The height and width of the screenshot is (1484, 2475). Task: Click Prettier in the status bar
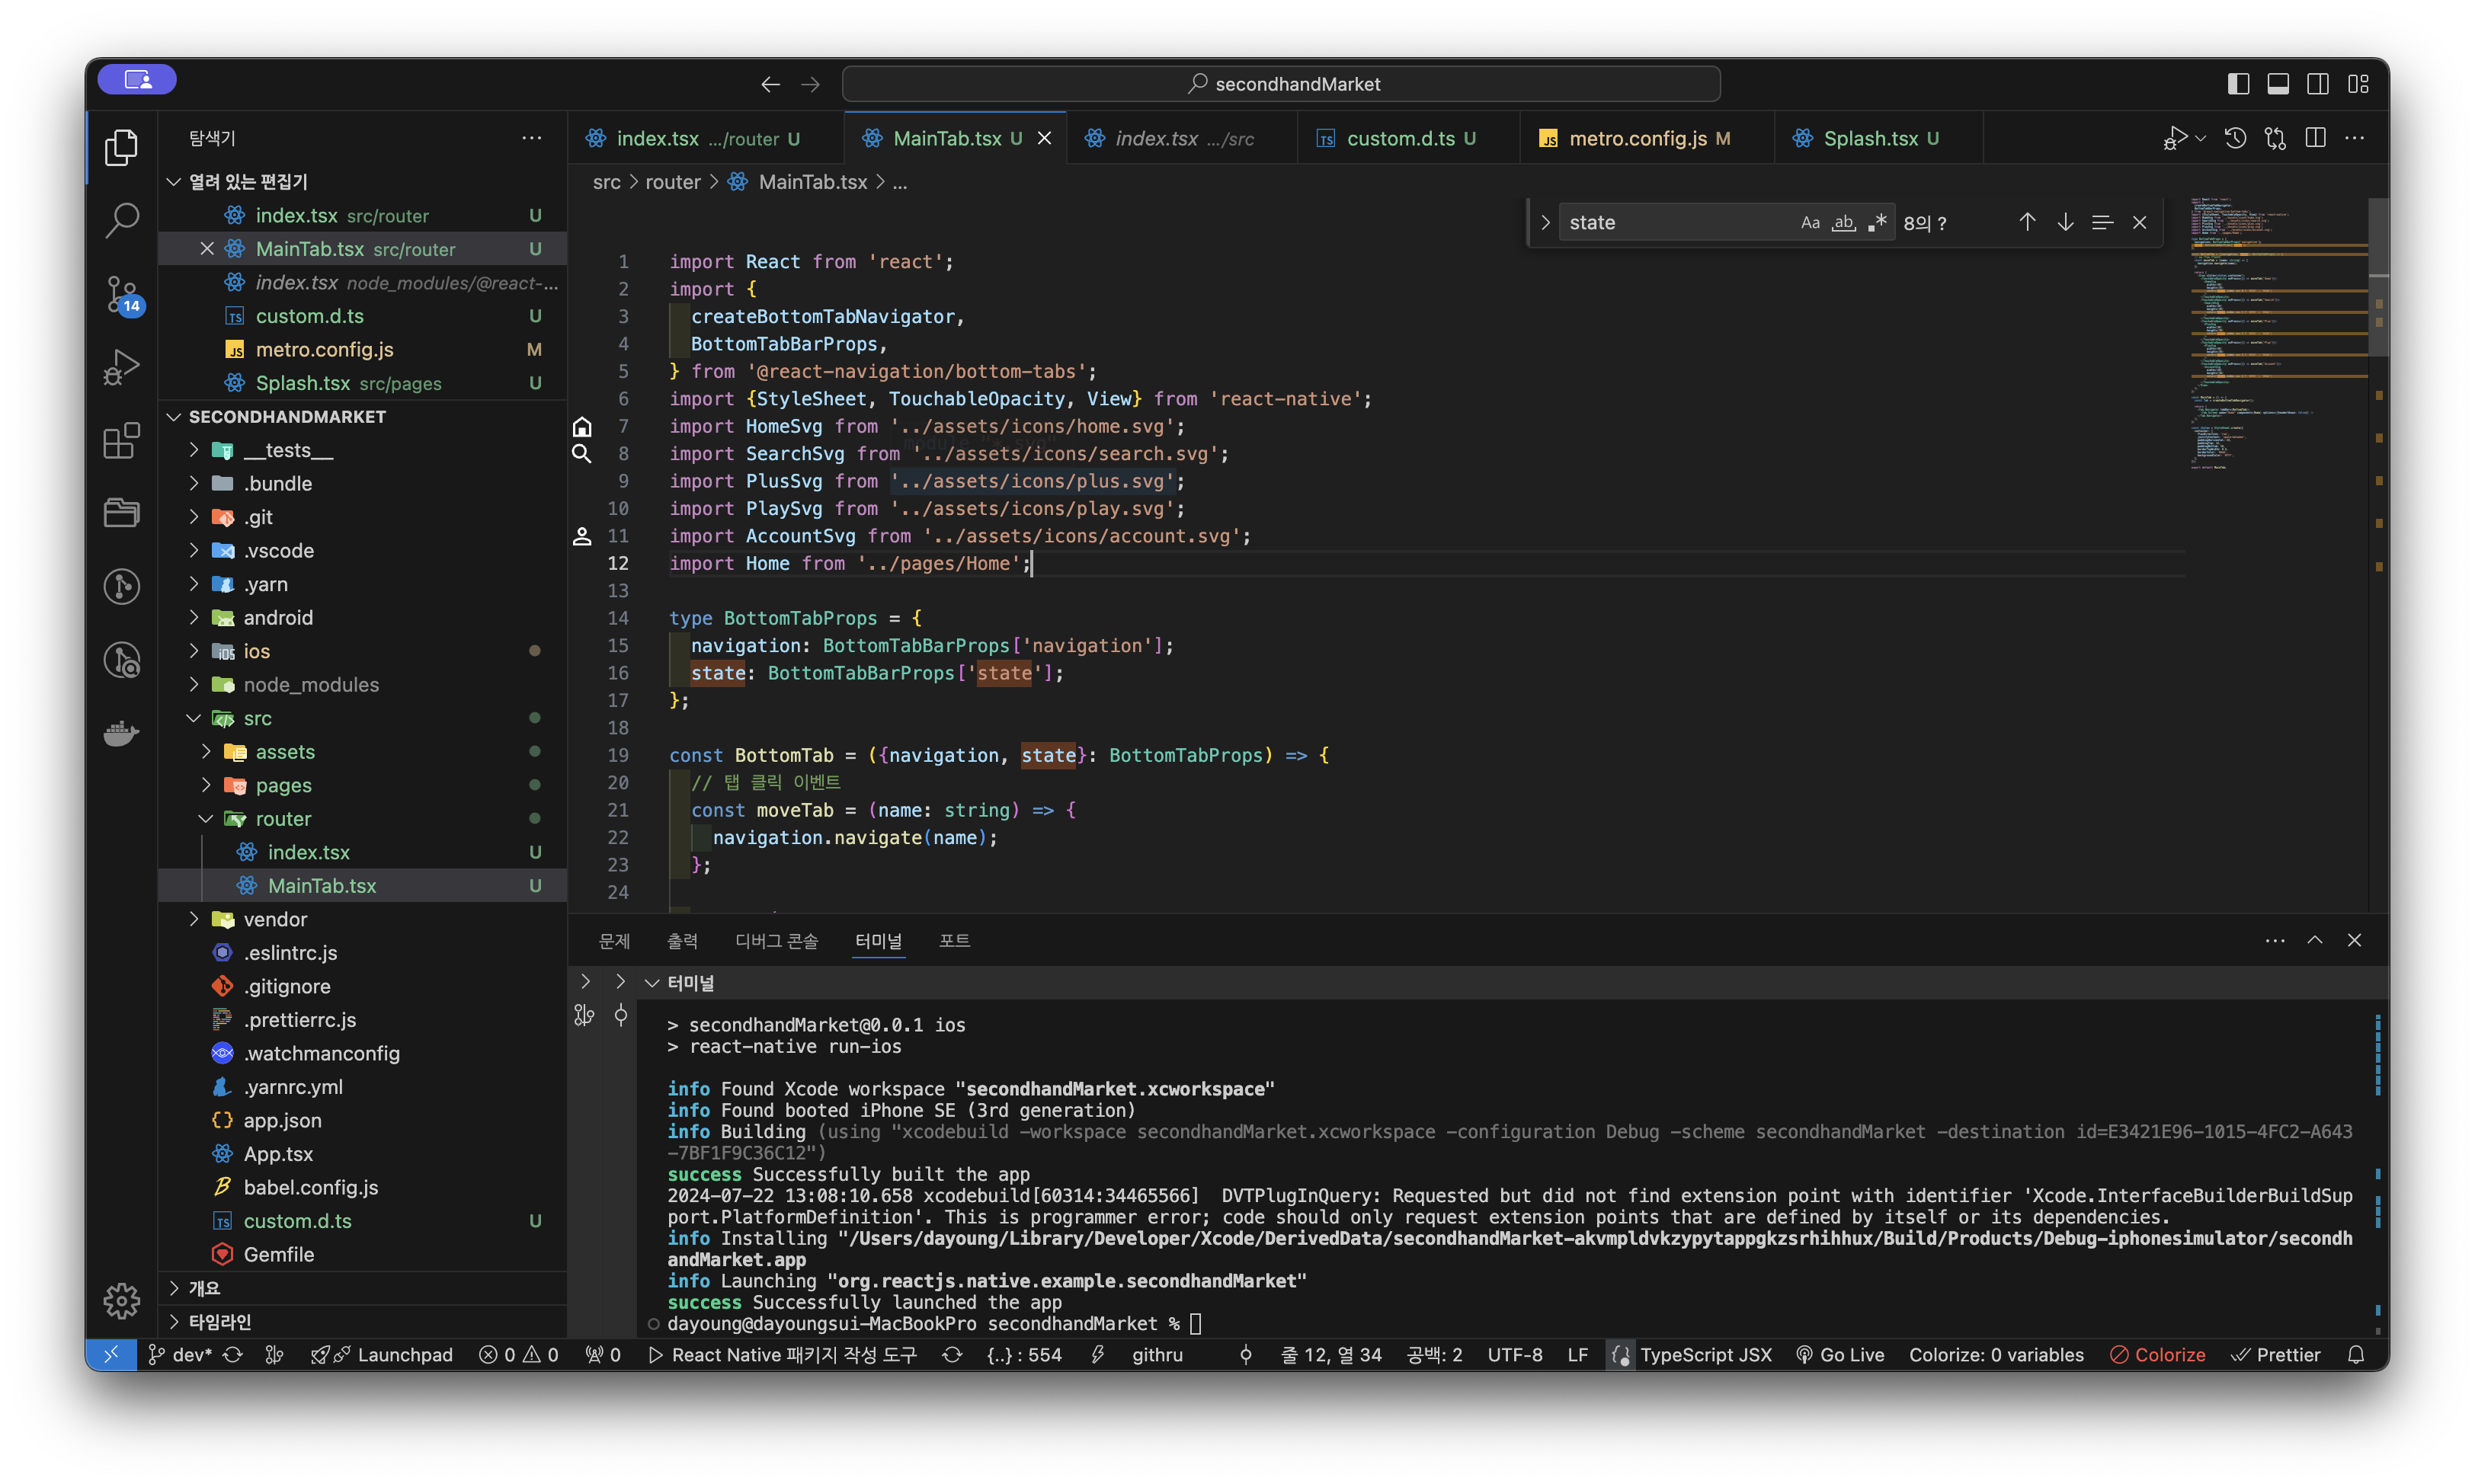tap(2276, 1355)
